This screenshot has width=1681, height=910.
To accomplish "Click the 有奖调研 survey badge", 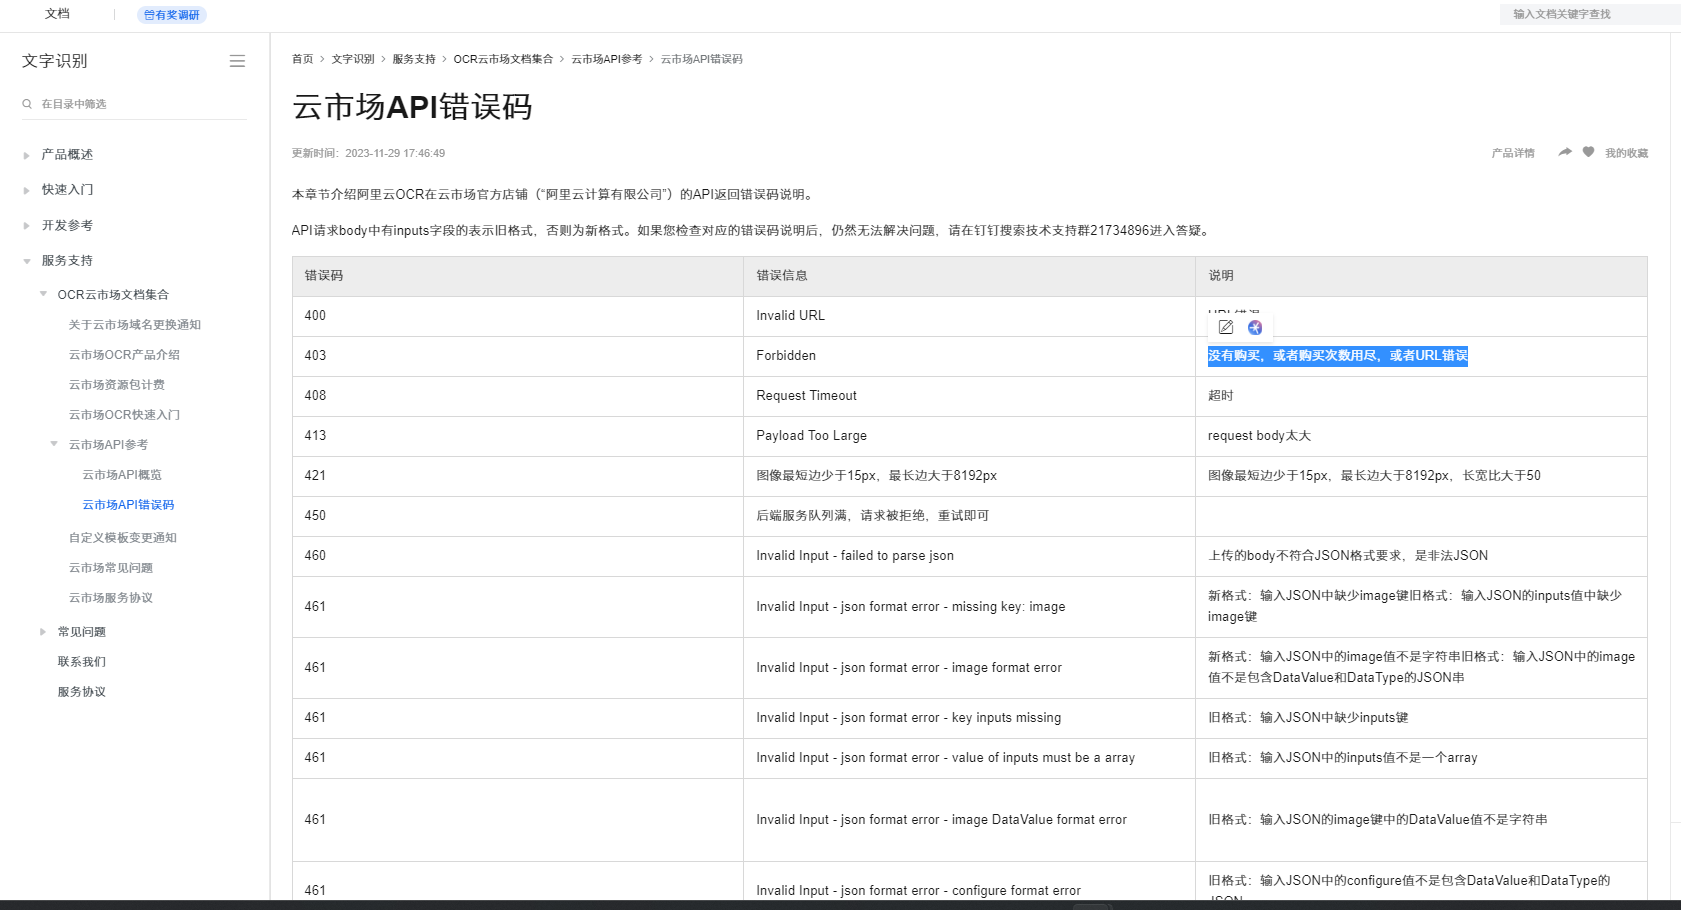I will pos(171,15).
